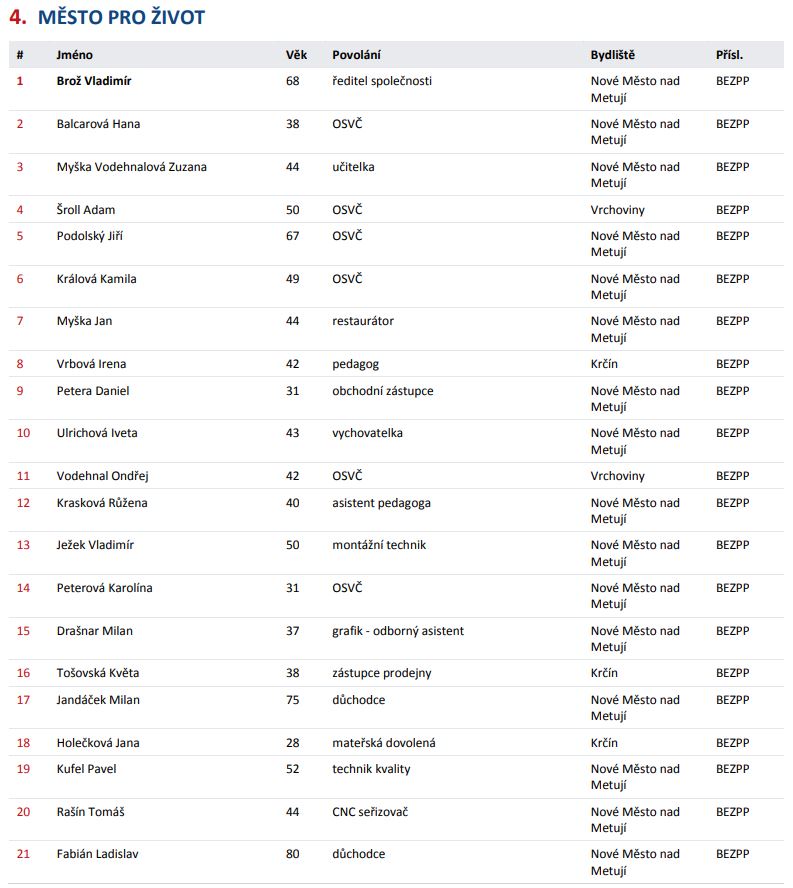Select candidate Brož Vladimír
The width and height of the screenshot is (793, 888).
pyautogui.click(x=93, y=81)
